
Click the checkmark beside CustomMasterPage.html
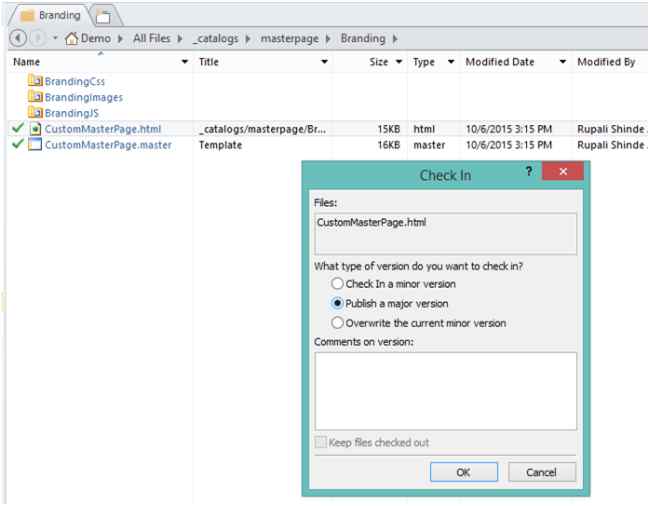coord(18,128)
